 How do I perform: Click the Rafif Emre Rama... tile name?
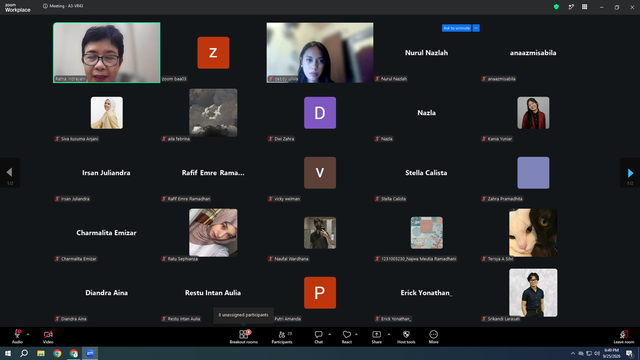coord(213,173)
